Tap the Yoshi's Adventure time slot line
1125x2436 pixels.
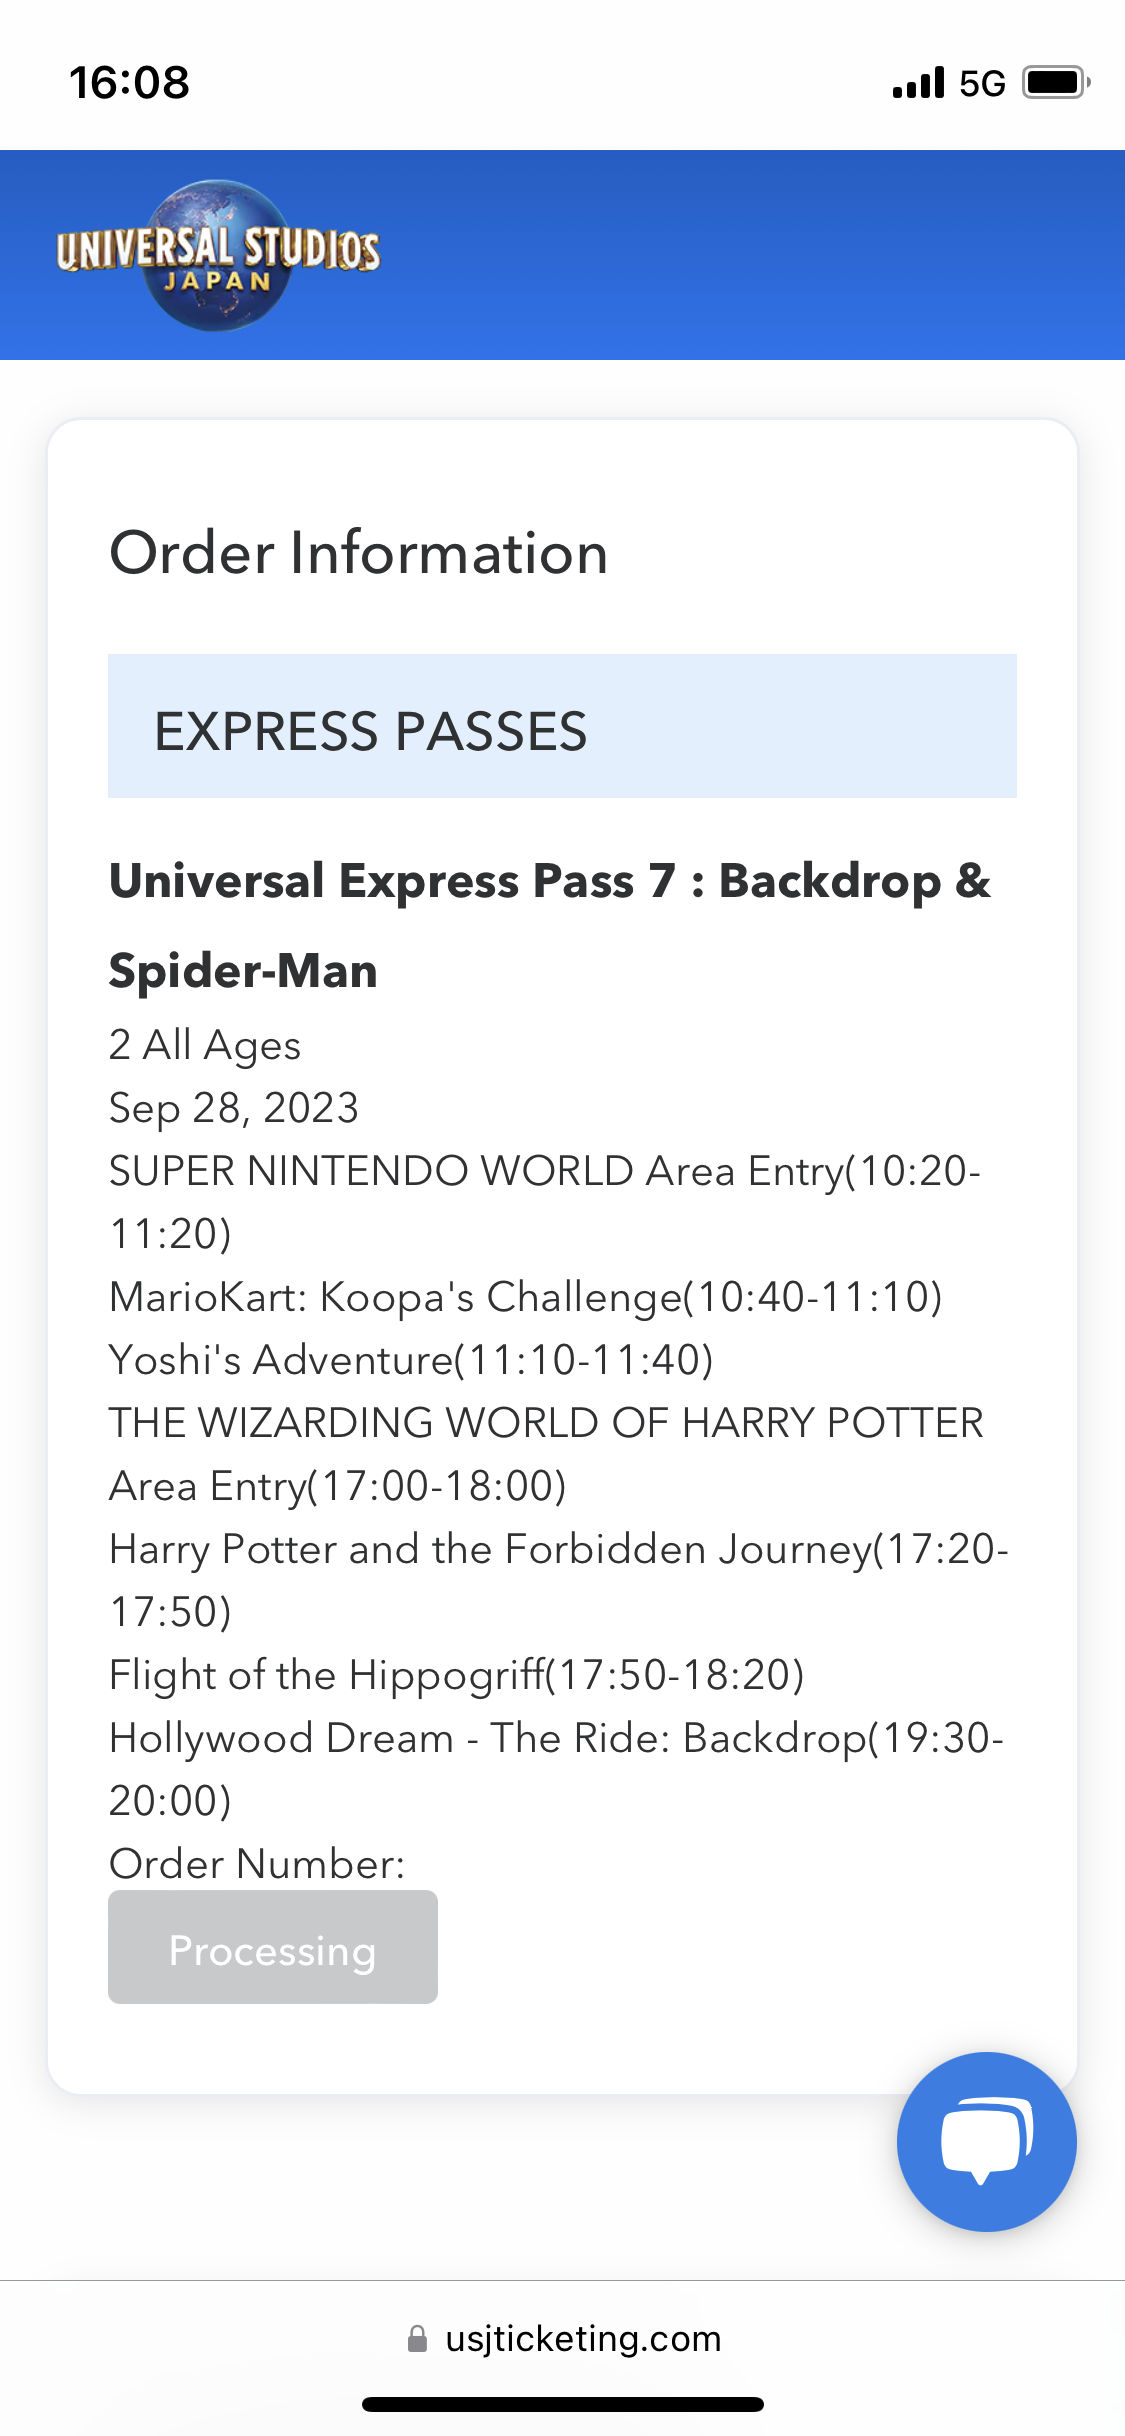pos(411,1360)
